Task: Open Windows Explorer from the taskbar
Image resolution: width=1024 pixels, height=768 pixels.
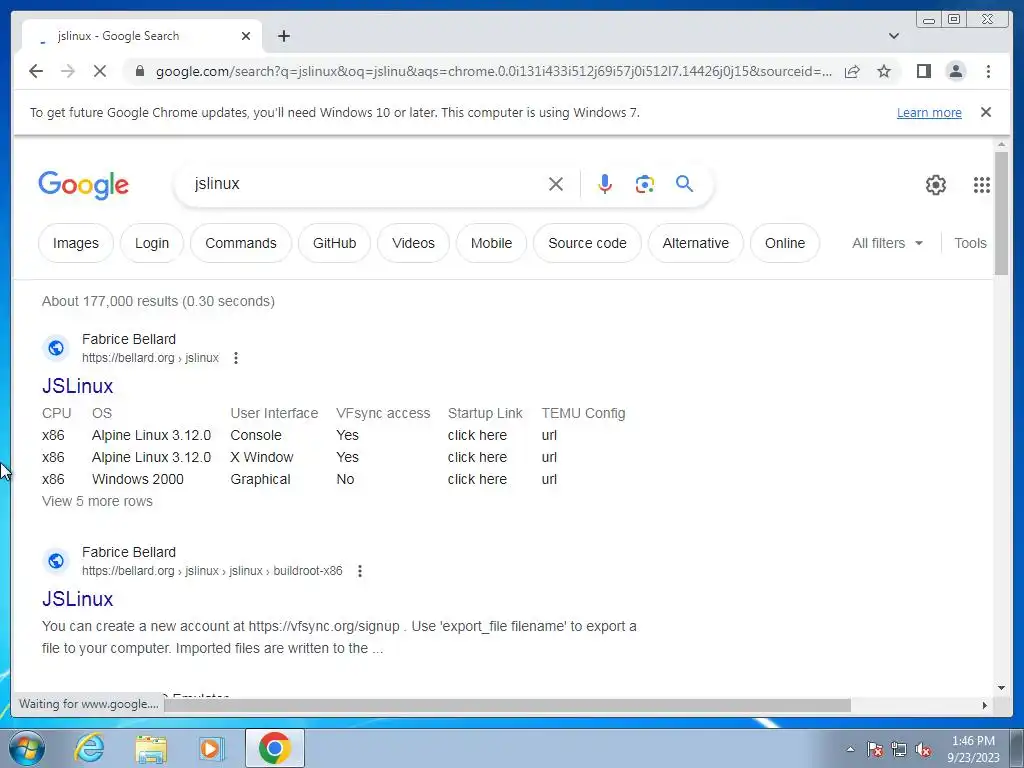Action: coord(151,748)
